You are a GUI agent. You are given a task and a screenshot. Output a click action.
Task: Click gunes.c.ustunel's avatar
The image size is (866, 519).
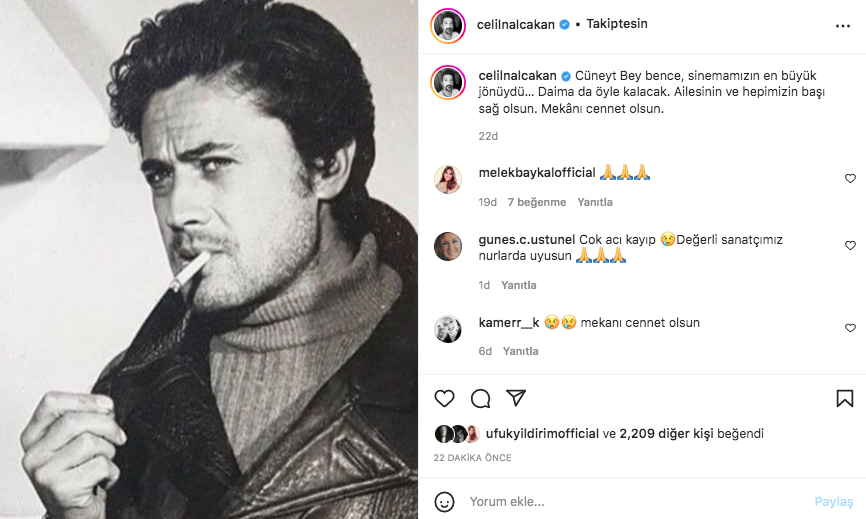(447, 245)
